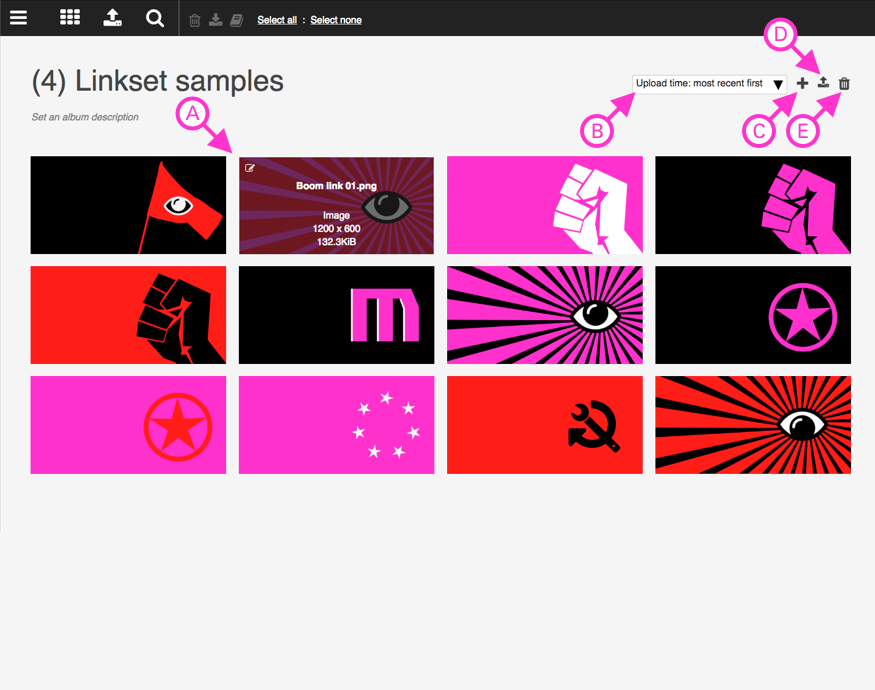
Task: Click the greyed download icon in top bar
Action: 215,20
